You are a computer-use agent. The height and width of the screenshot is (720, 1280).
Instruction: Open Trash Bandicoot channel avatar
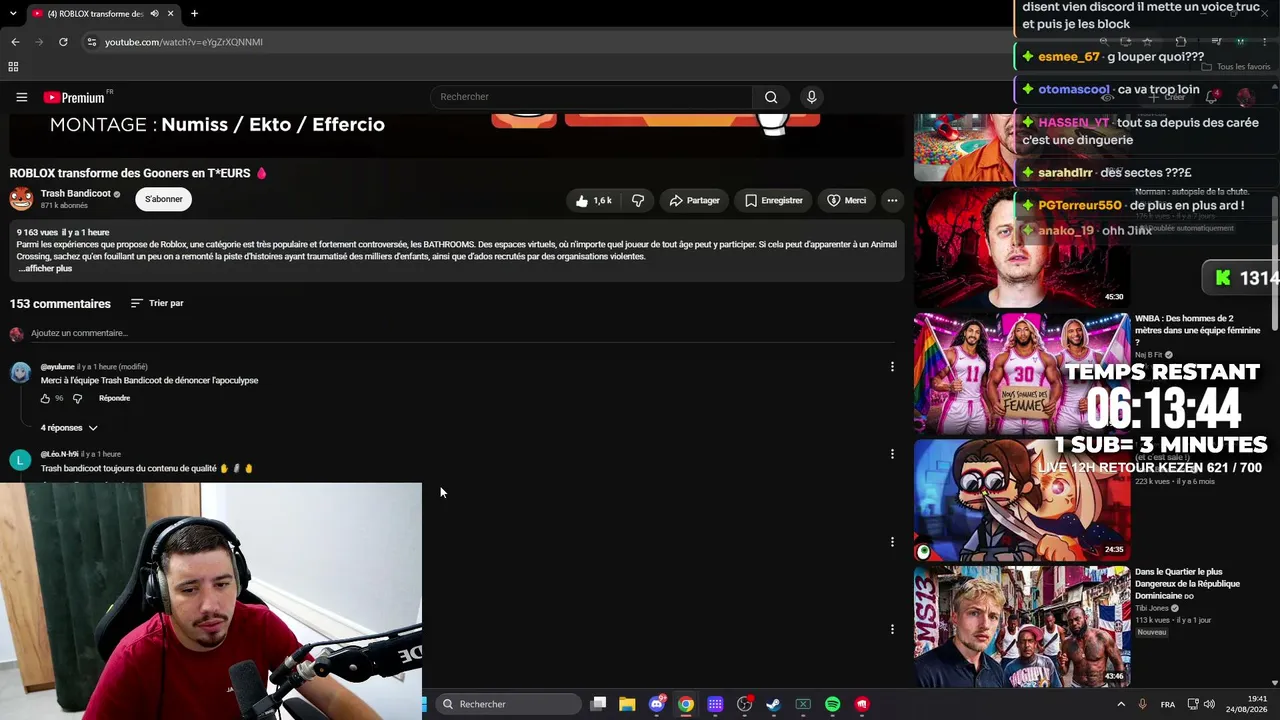click(x=21, y=198)
